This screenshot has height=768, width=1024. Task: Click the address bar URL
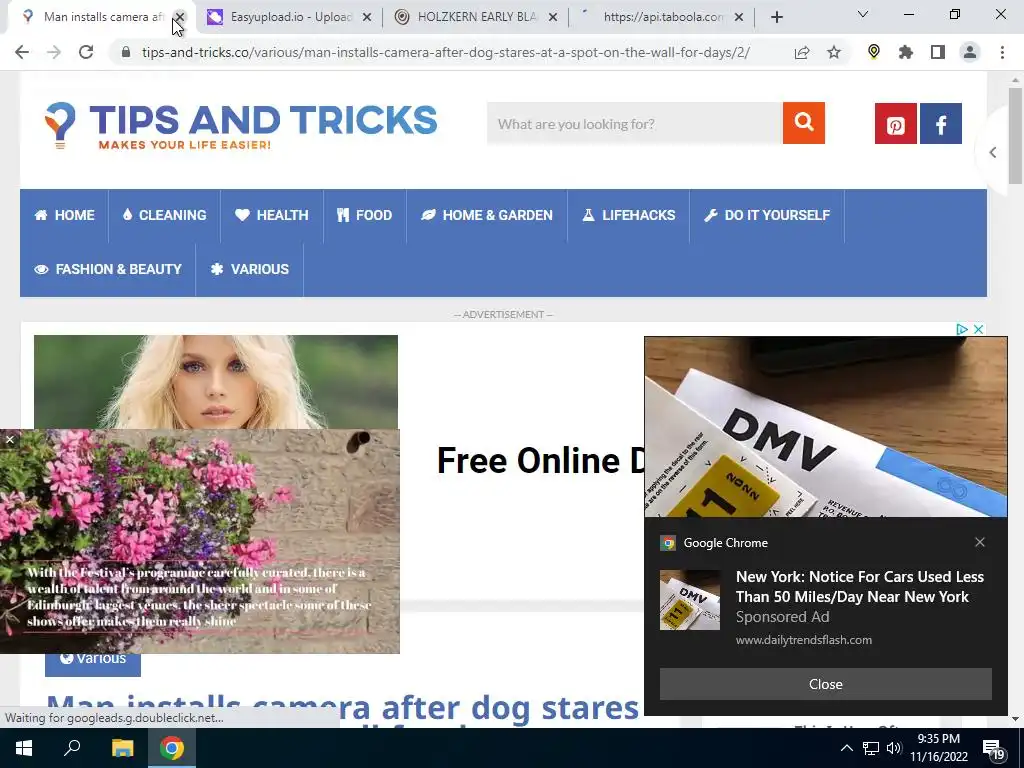(445, 52)
